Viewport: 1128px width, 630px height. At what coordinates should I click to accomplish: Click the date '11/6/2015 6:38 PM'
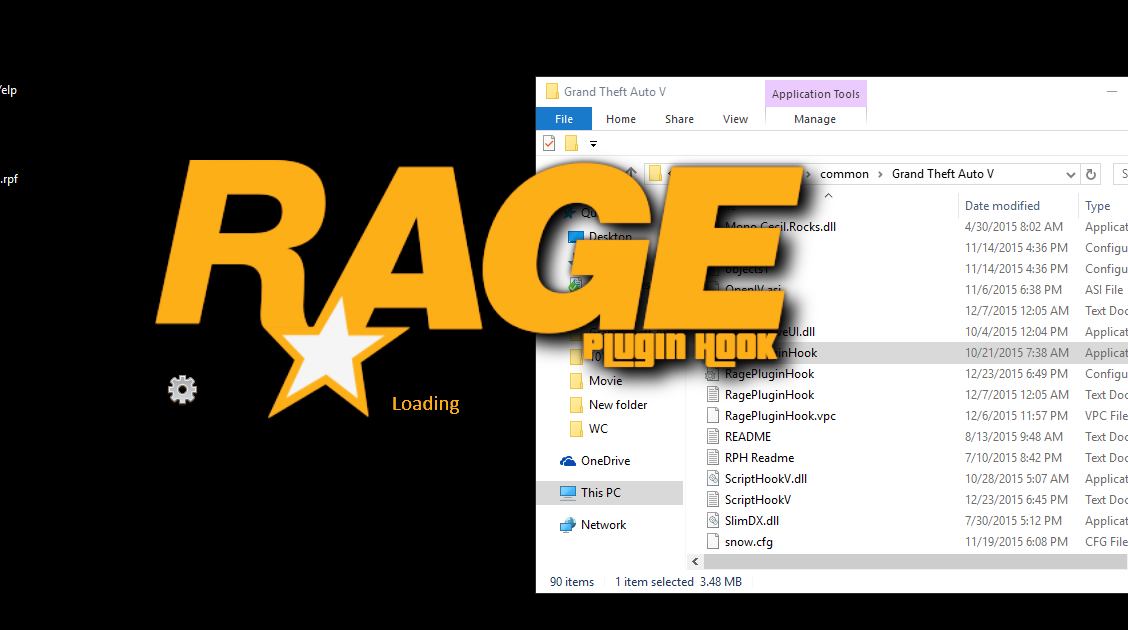[1013, 290]
